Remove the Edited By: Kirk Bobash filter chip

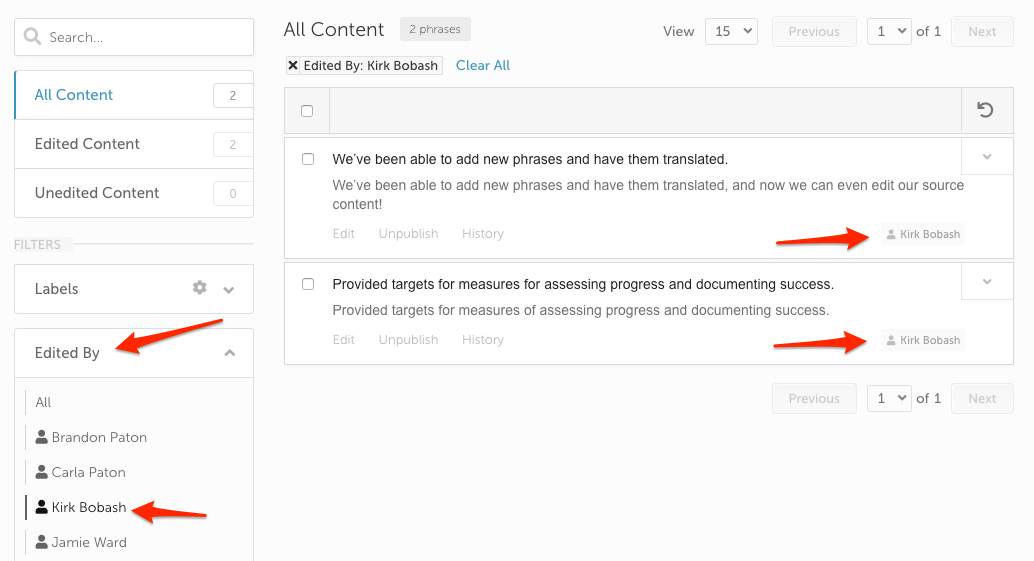click(293, 65)
